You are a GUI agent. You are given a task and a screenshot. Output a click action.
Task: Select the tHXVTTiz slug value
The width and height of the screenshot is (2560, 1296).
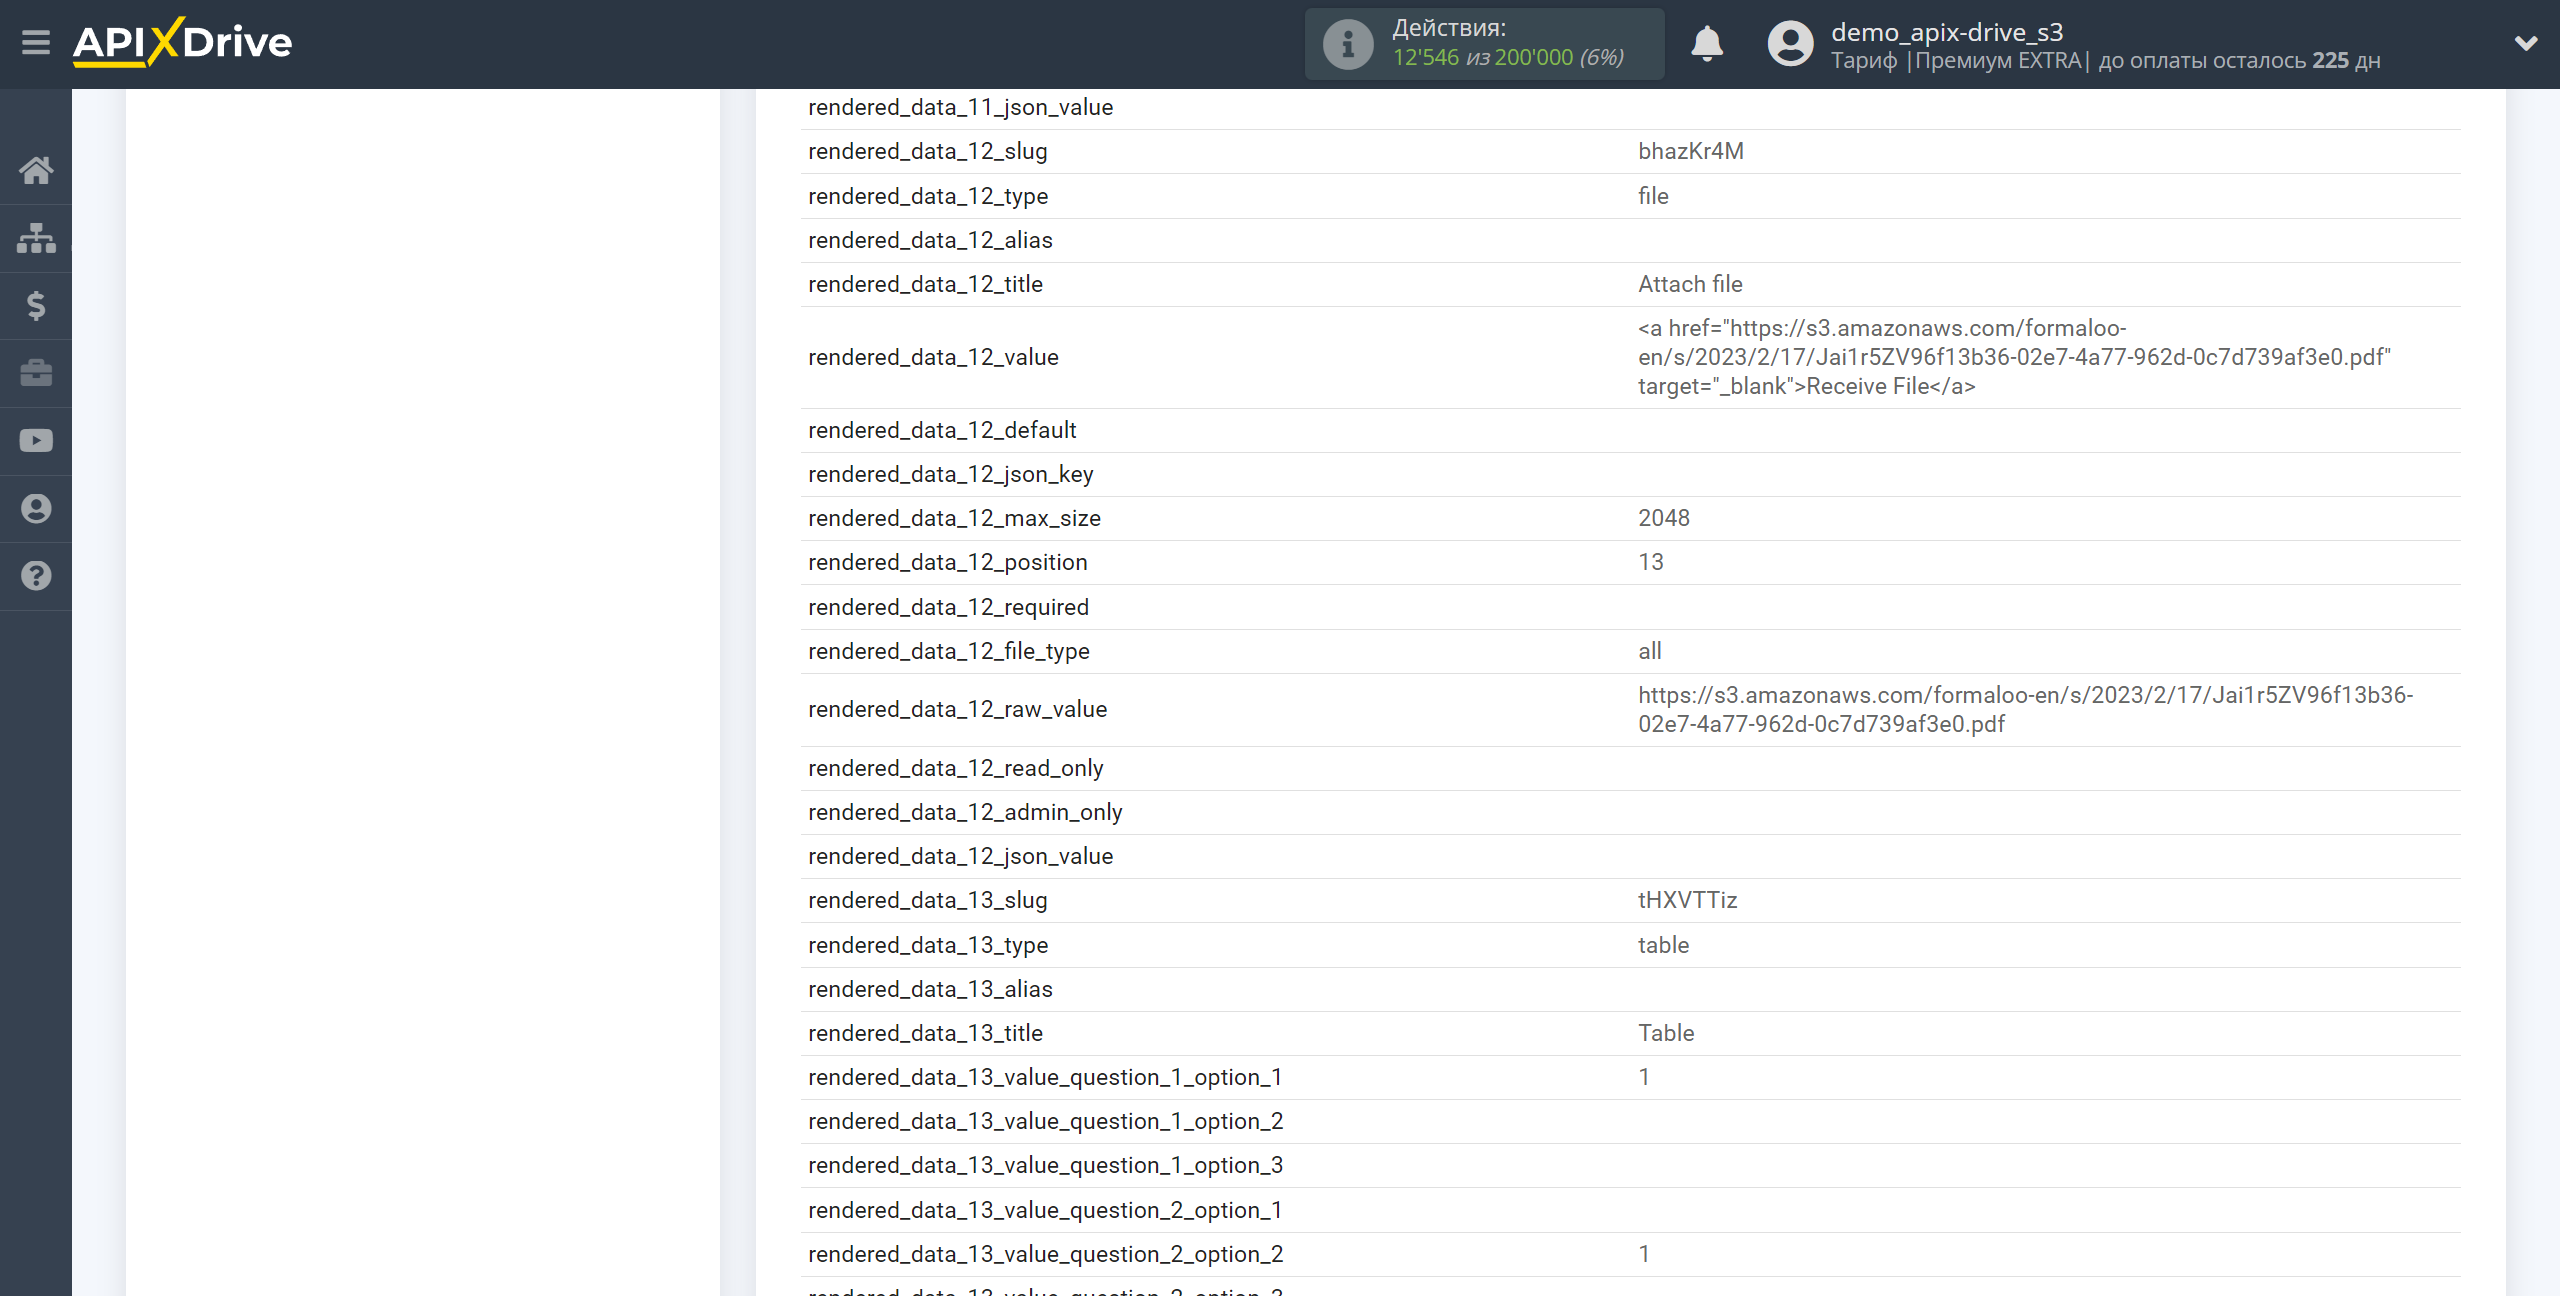pyautogui.click(x=1688, y=900)
